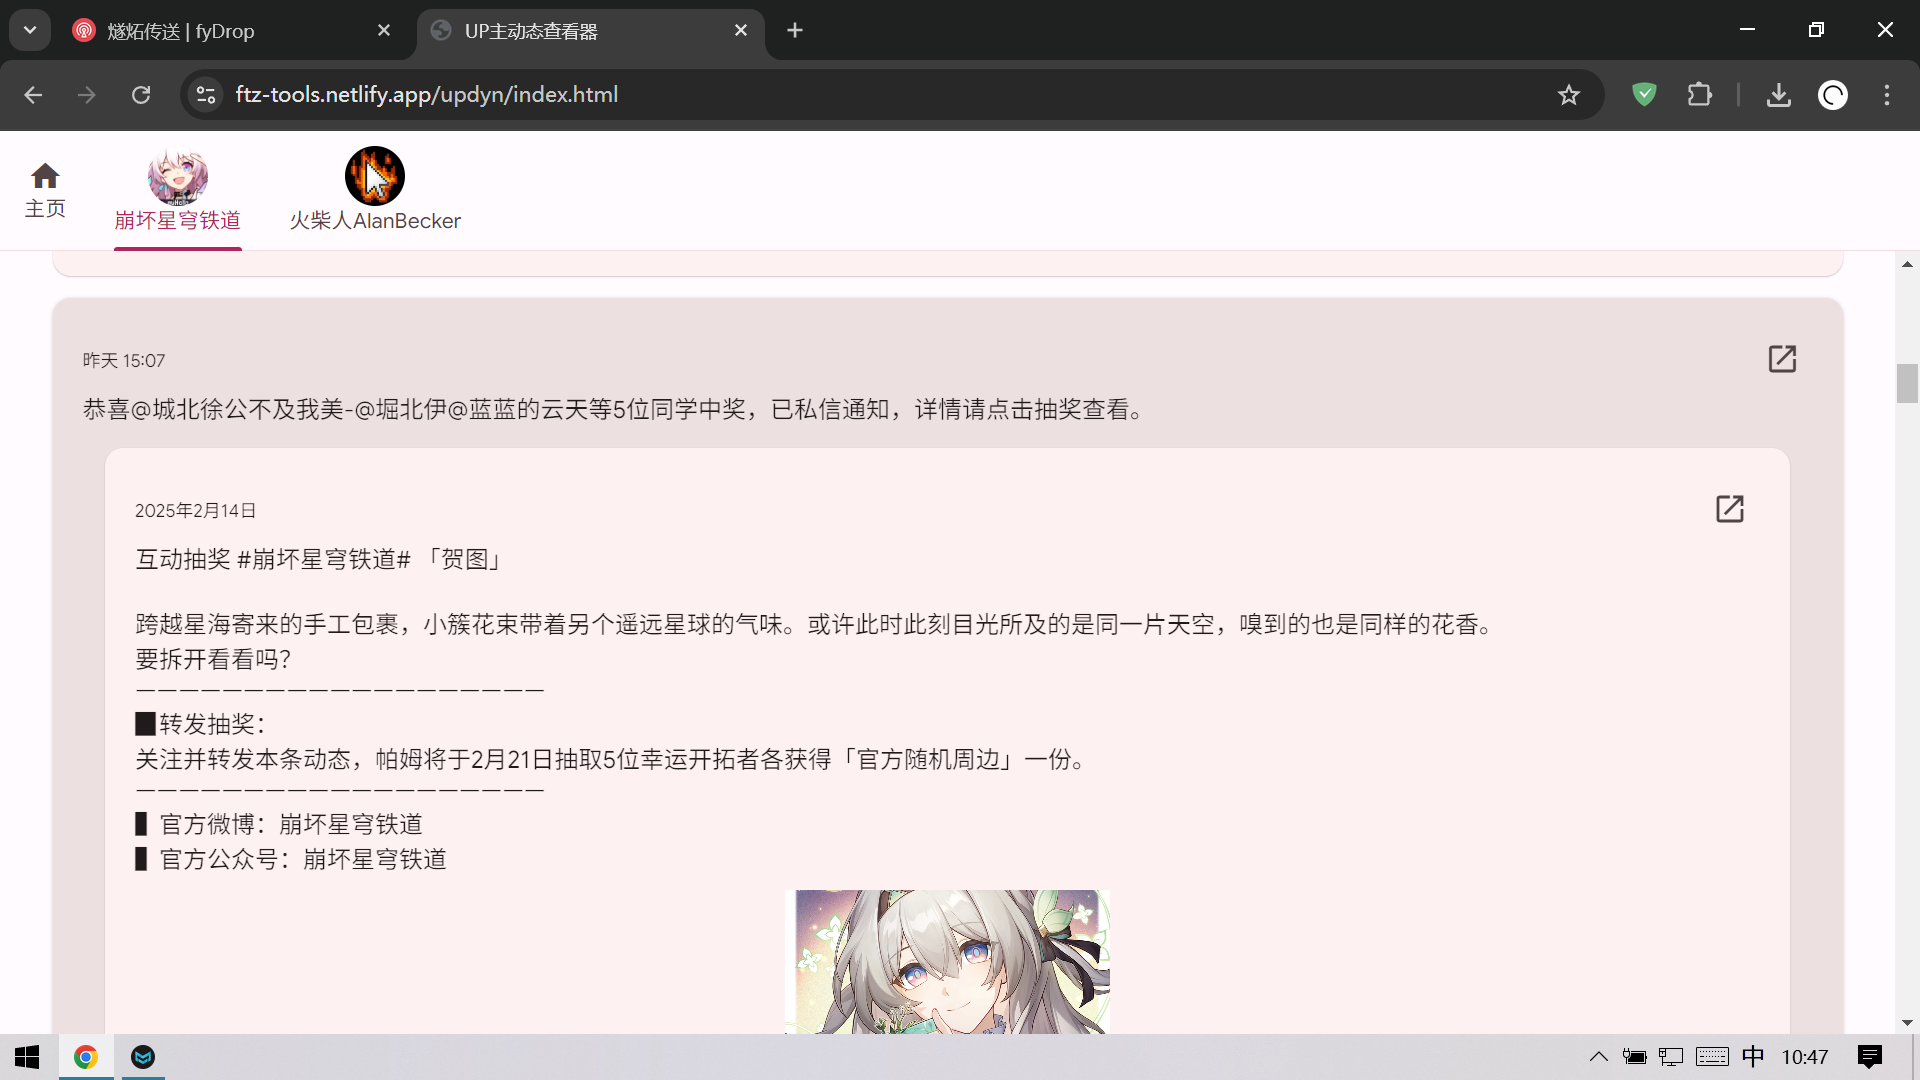Viewport: 1920px width, 1080px height.
Task: Bookmark this page with the star
Action: (x=1568, y=95)
